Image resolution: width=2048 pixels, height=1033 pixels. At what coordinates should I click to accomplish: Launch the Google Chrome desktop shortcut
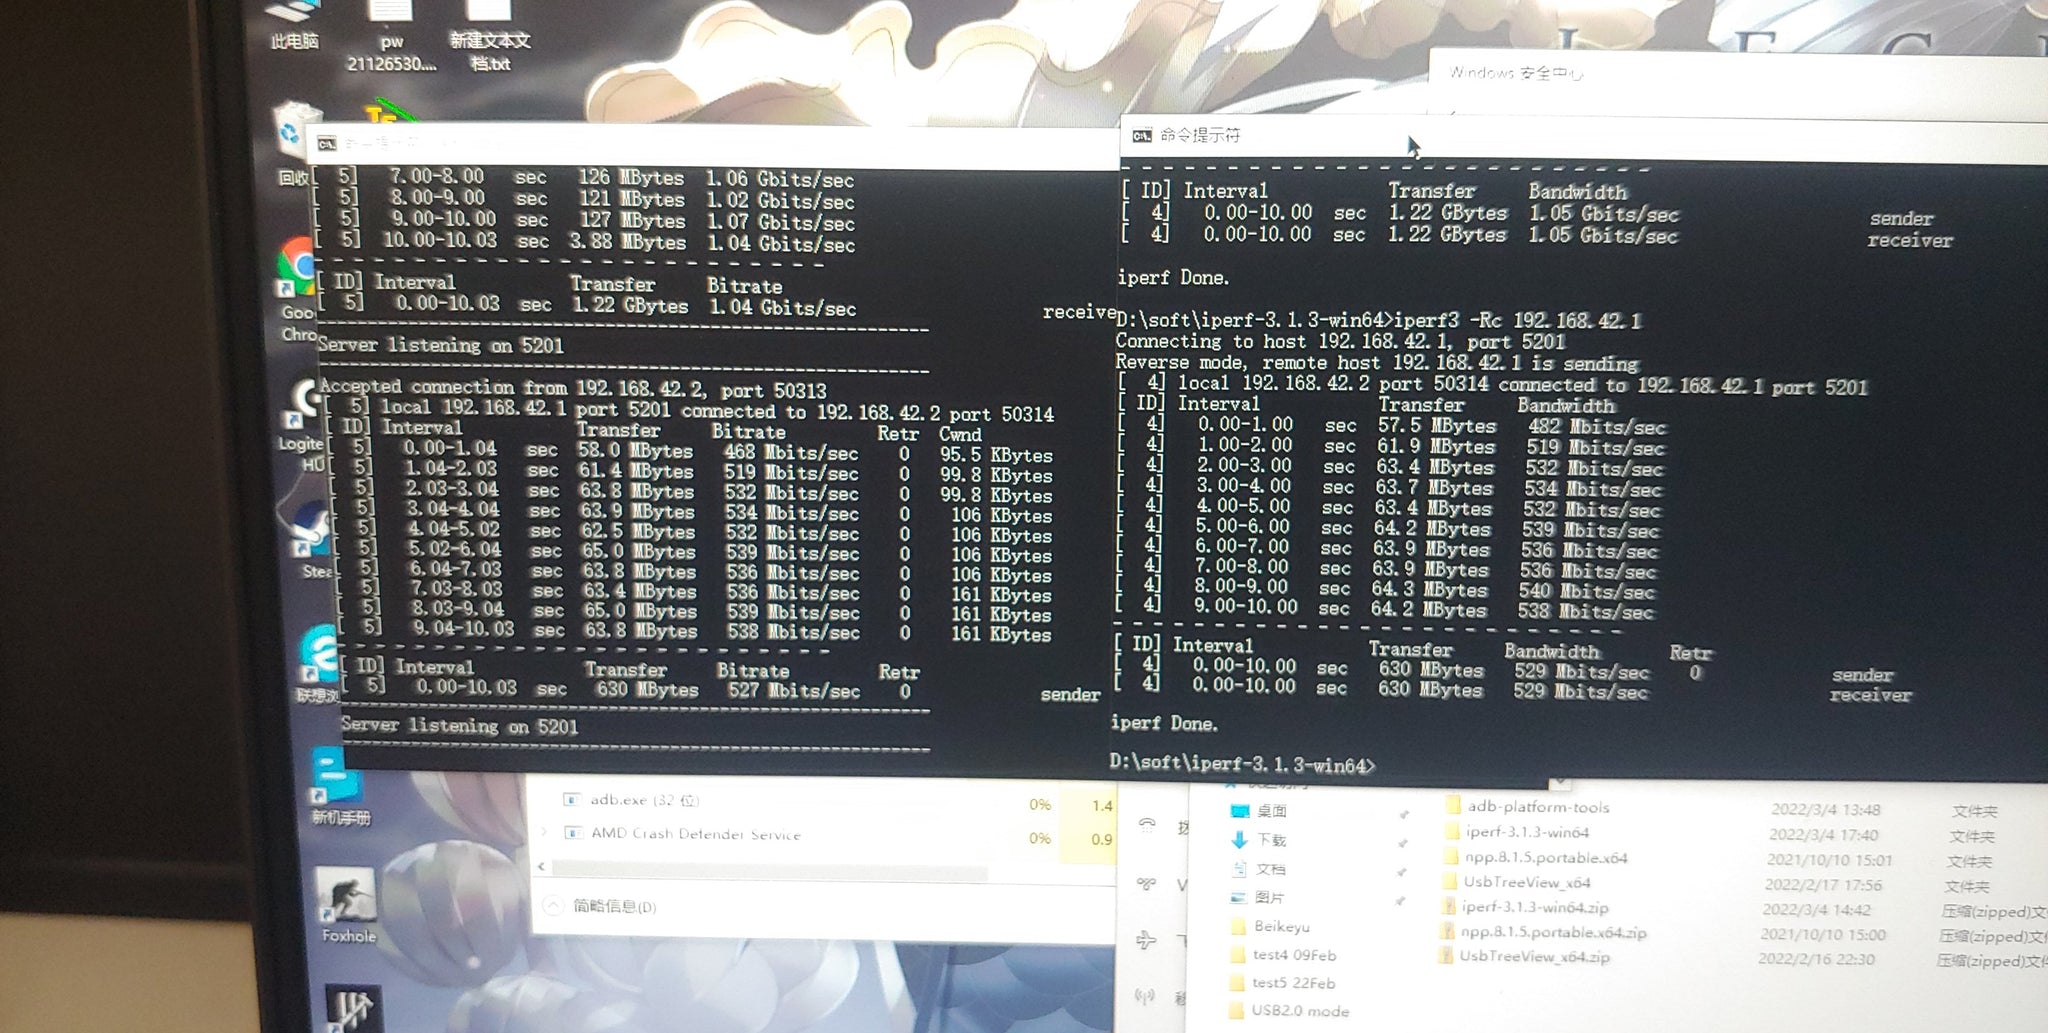[296, 290]
